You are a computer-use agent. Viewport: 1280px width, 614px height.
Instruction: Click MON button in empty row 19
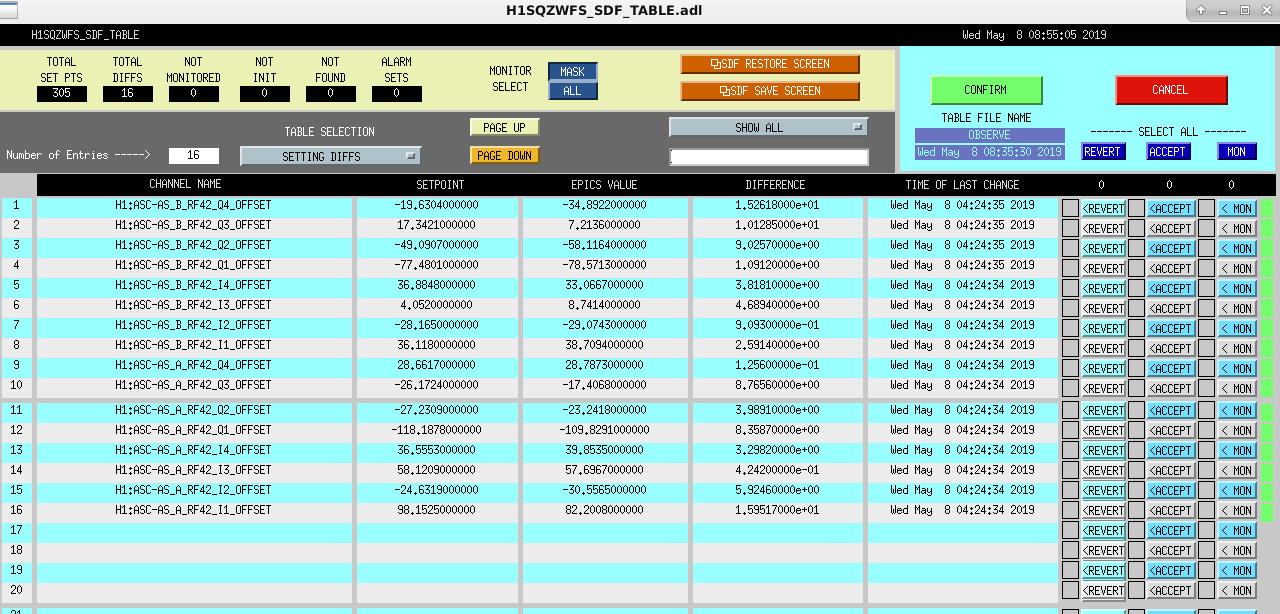[x=1237, y=570]
